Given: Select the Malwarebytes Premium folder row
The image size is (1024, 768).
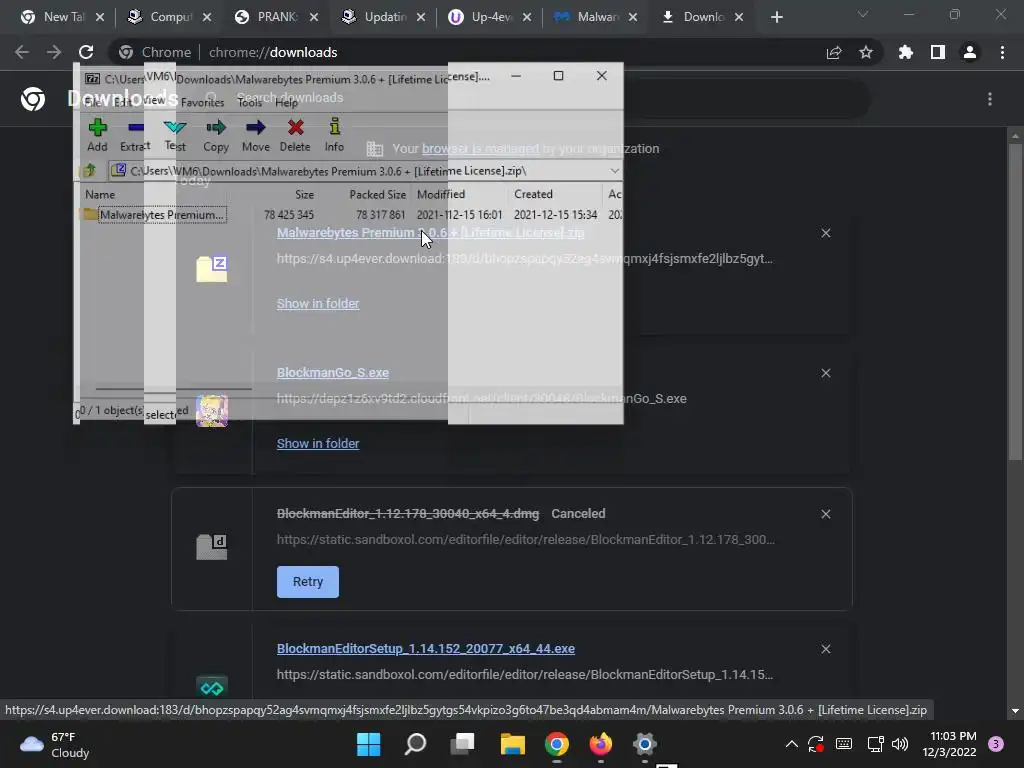Looking at the screenshot, I should pos(352,215).
